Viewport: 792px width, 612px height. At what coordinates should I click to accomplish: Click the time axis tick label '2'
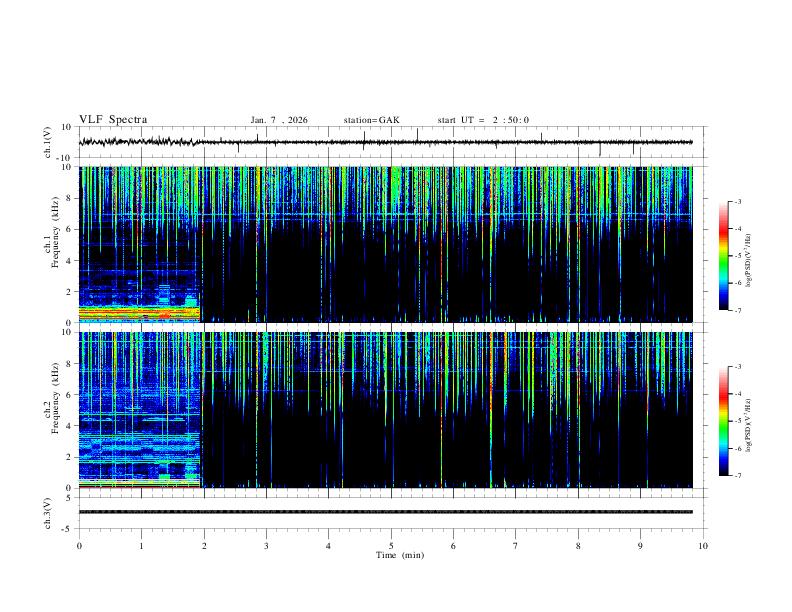pos(204,546)
